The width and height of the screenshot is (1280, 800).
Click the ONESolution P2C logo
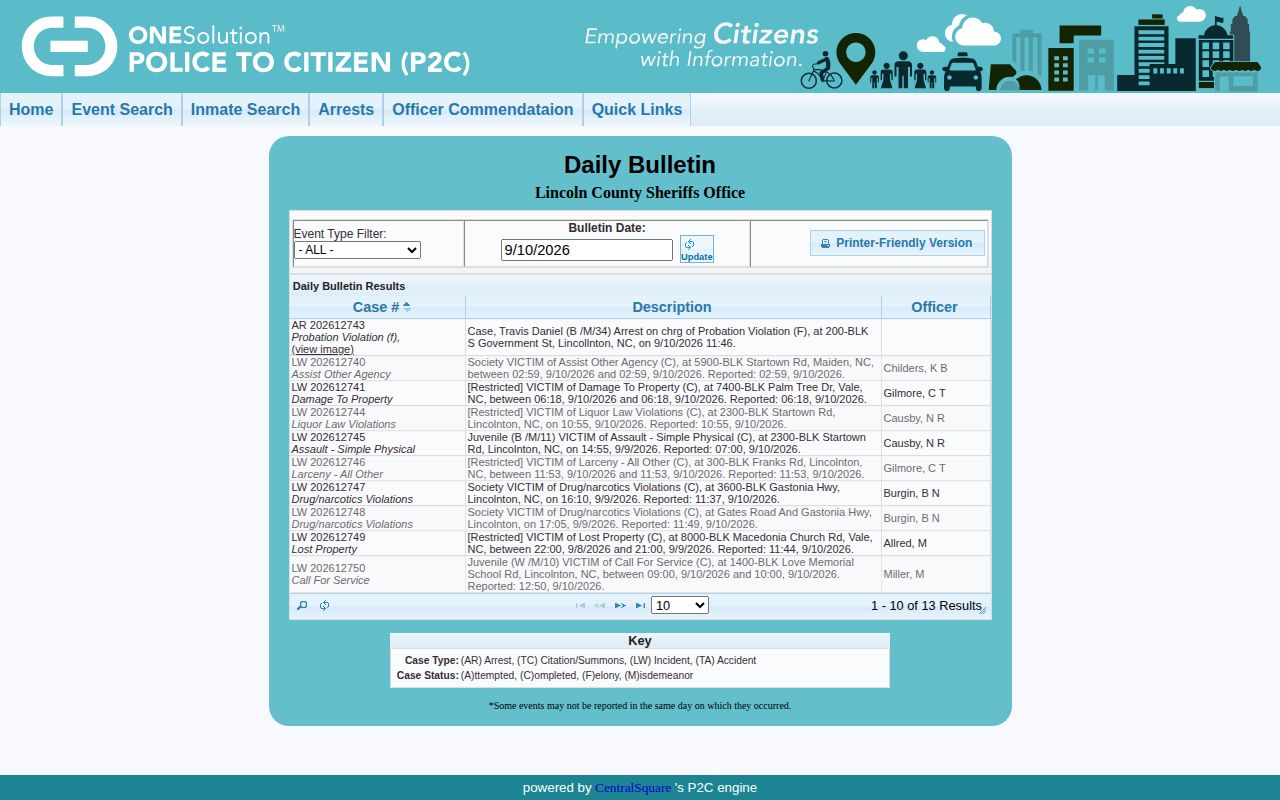point(246,47)
